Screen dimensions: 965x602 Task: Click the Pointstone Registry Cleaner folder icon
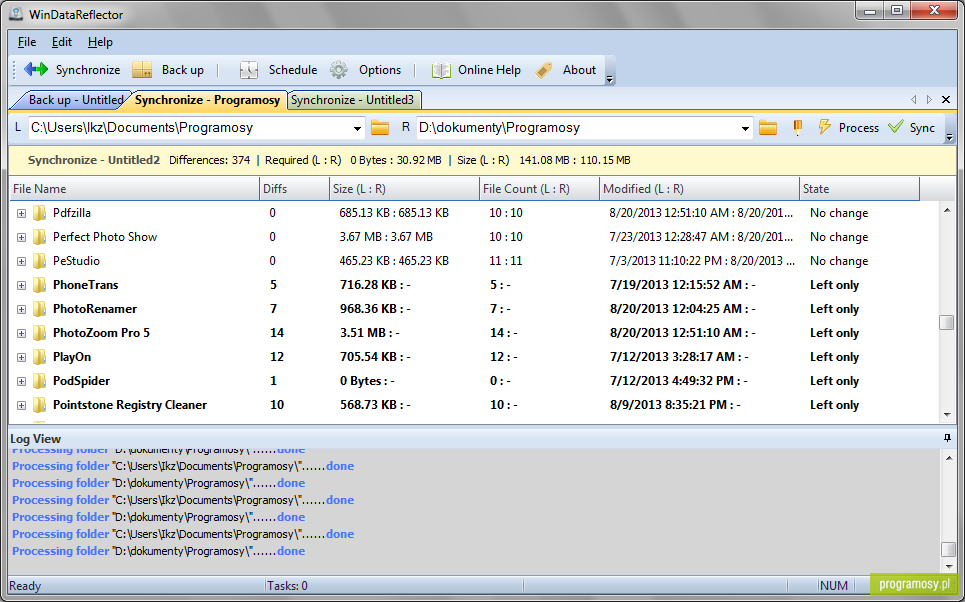[x=39, y=405]
